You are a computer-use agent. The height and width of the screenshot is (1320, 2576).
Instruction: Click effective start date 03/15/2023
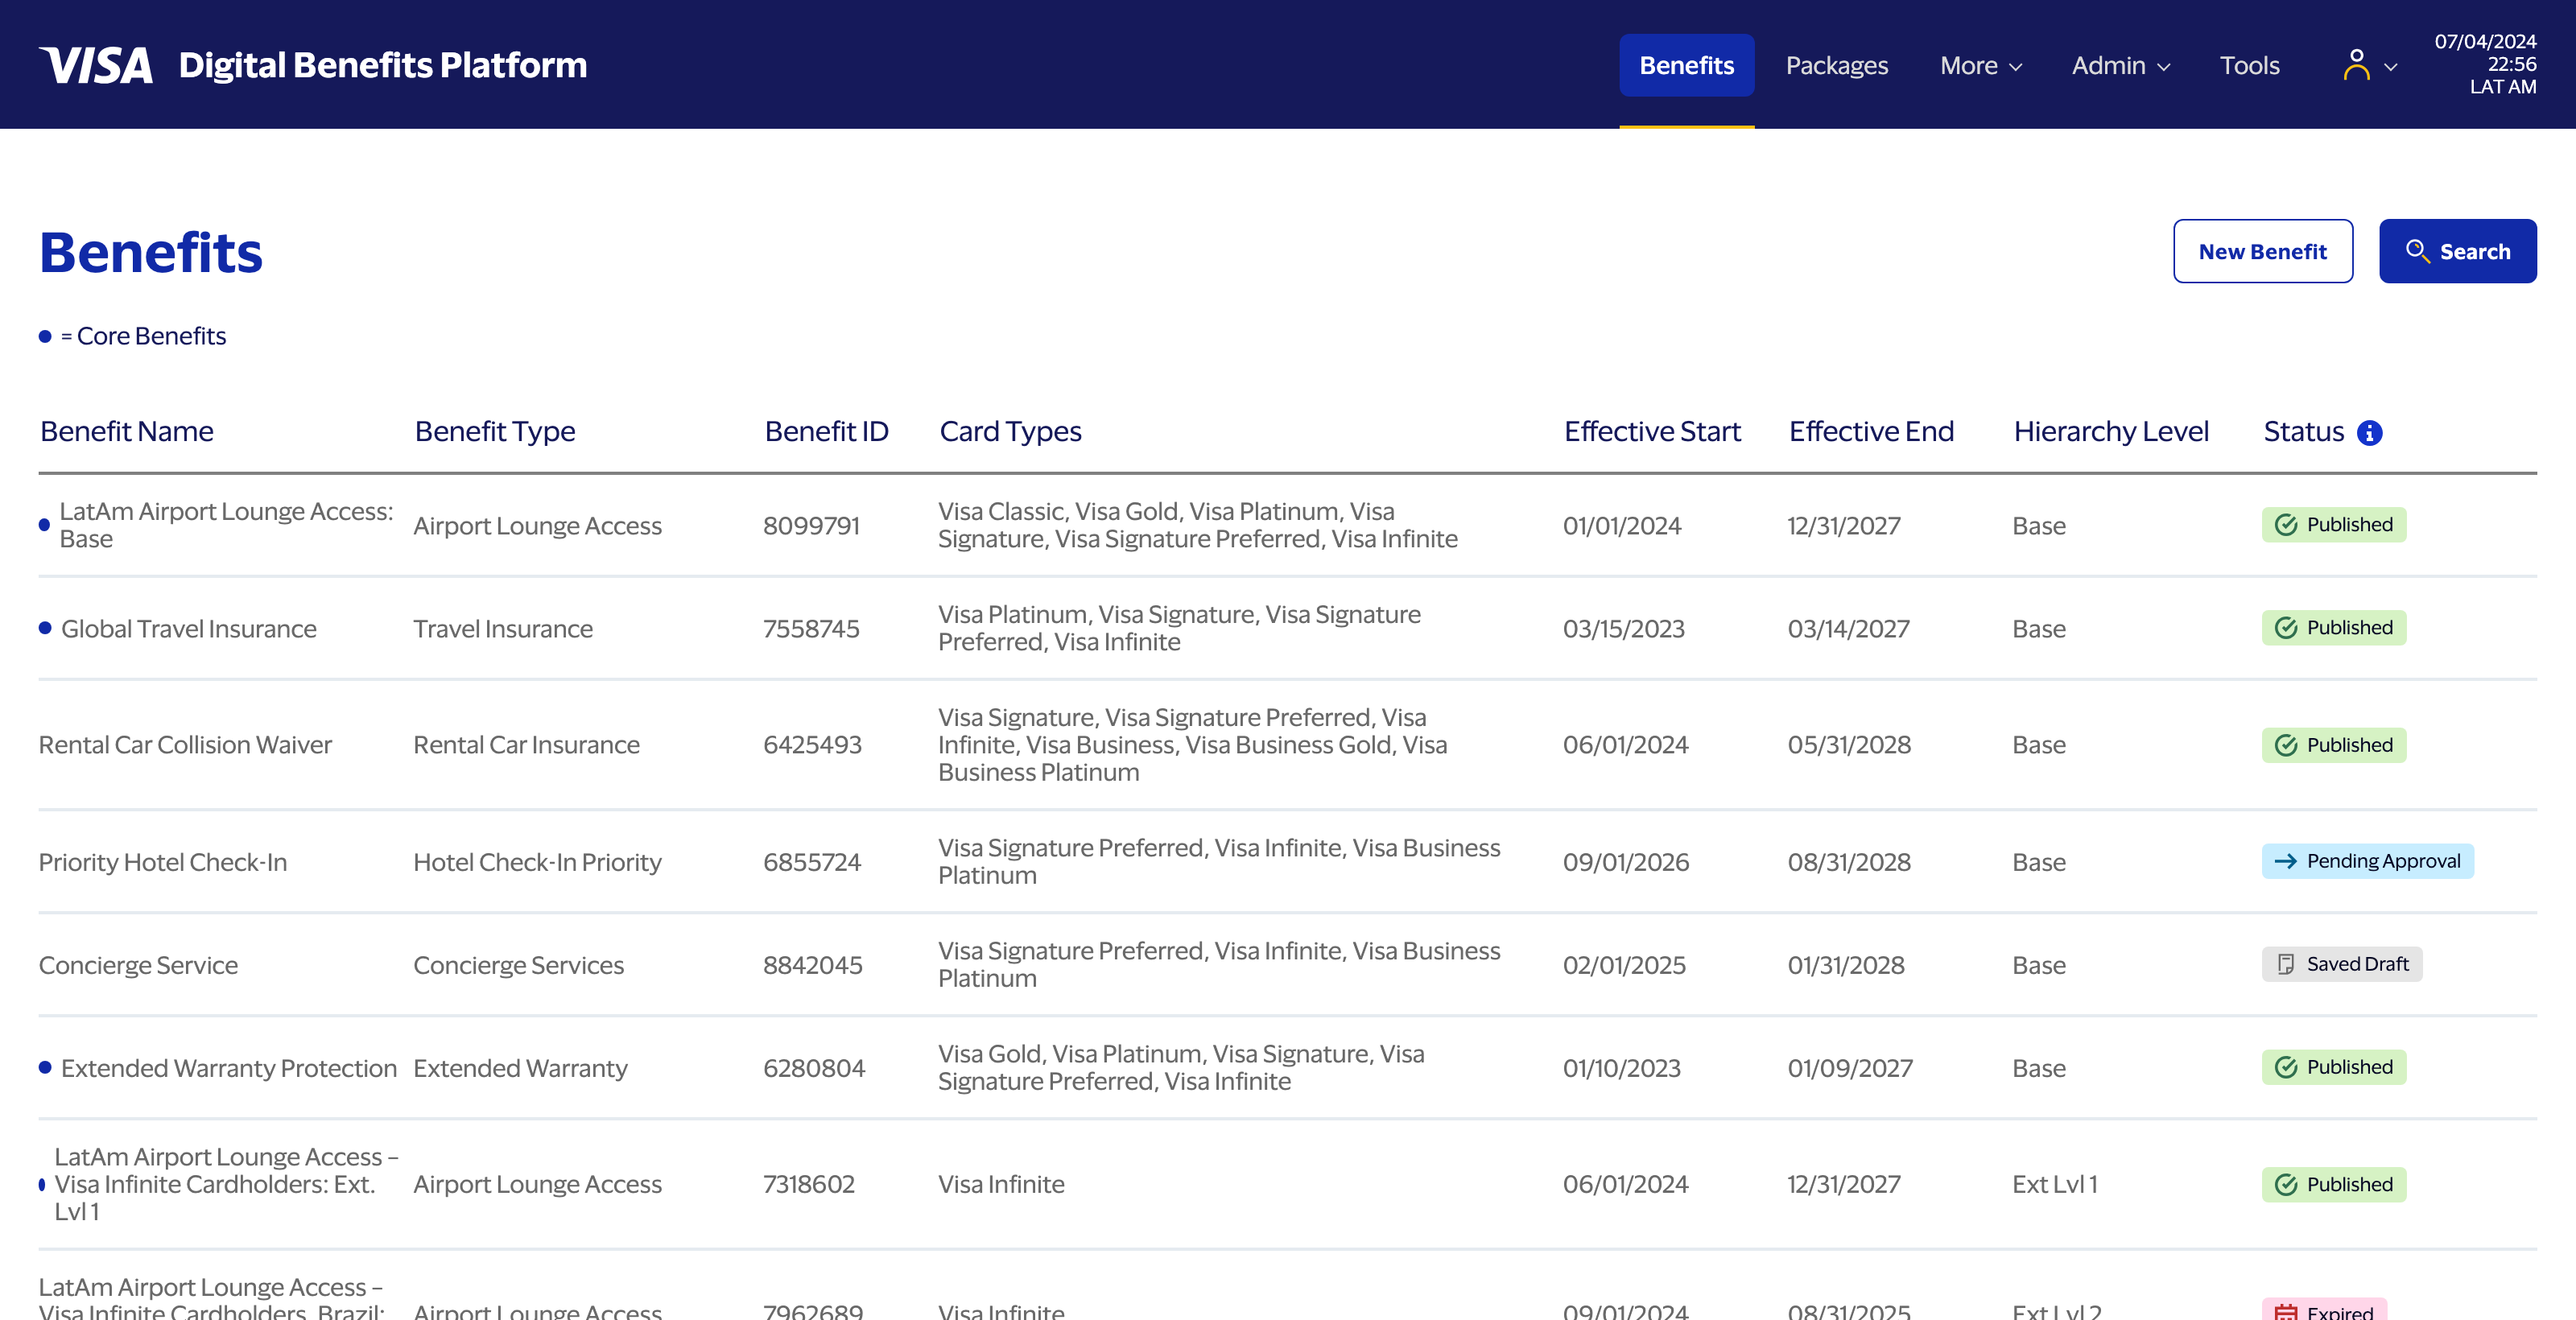1624,628
